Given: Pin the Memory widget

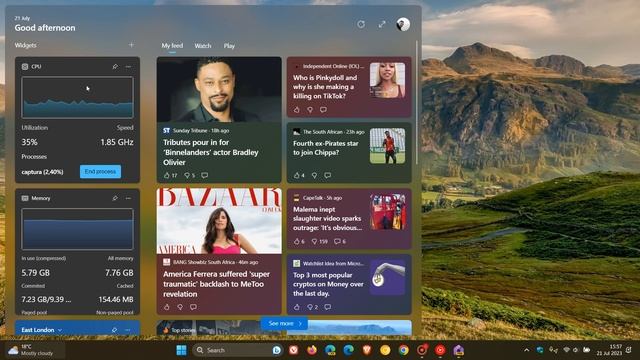Looking at the screenshot, I should 115,198.
